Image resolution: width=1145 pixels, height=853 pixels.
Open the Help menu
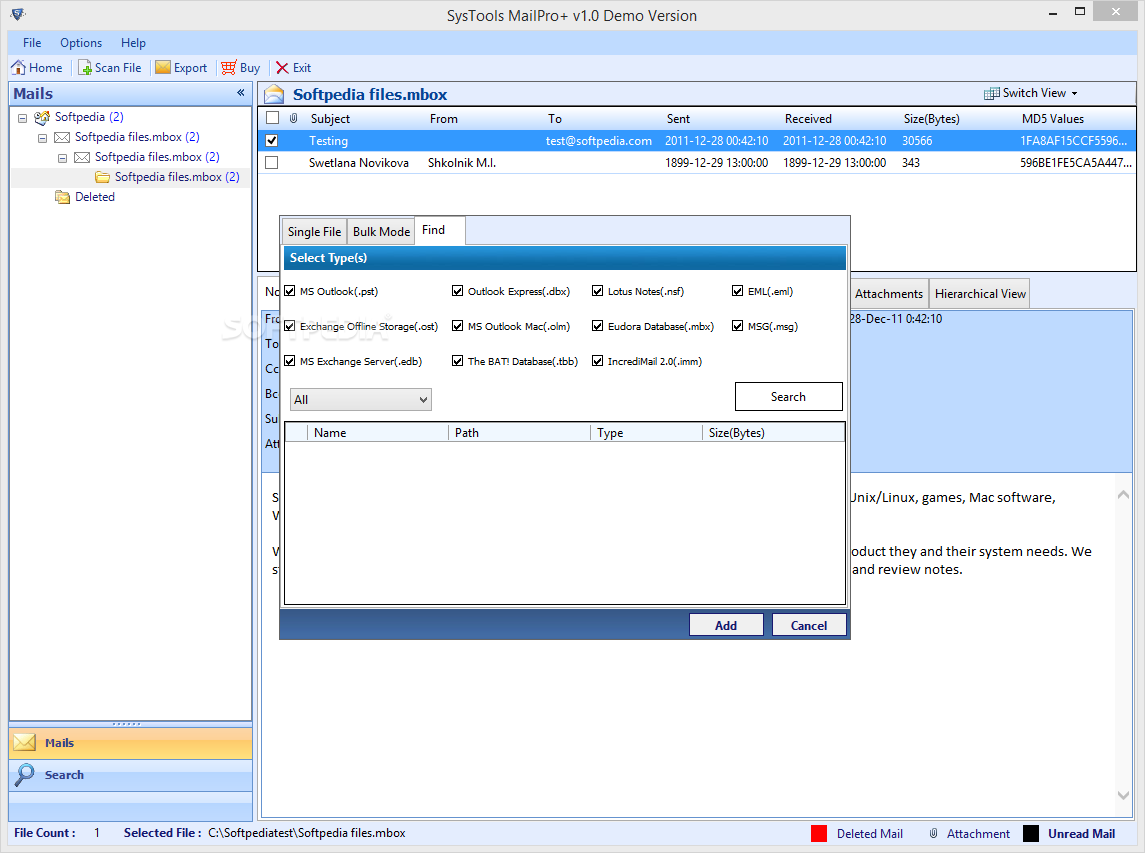(x=134, y=43)
